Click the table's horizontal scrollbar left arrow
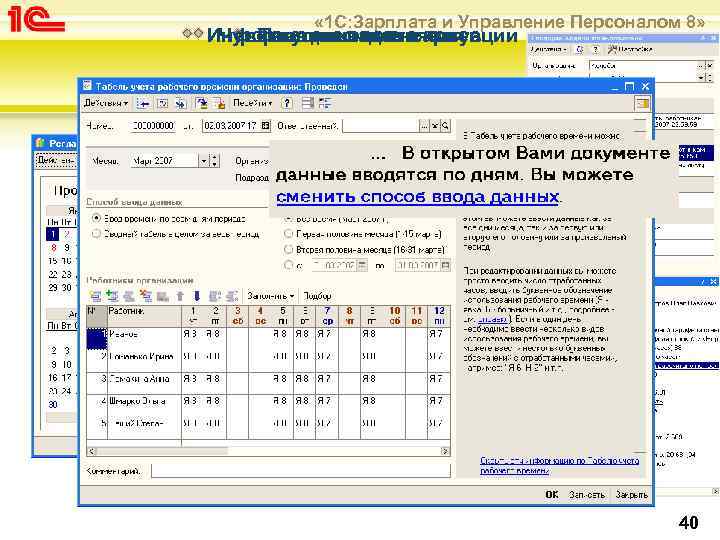720x540 pixels. point(91,451)
